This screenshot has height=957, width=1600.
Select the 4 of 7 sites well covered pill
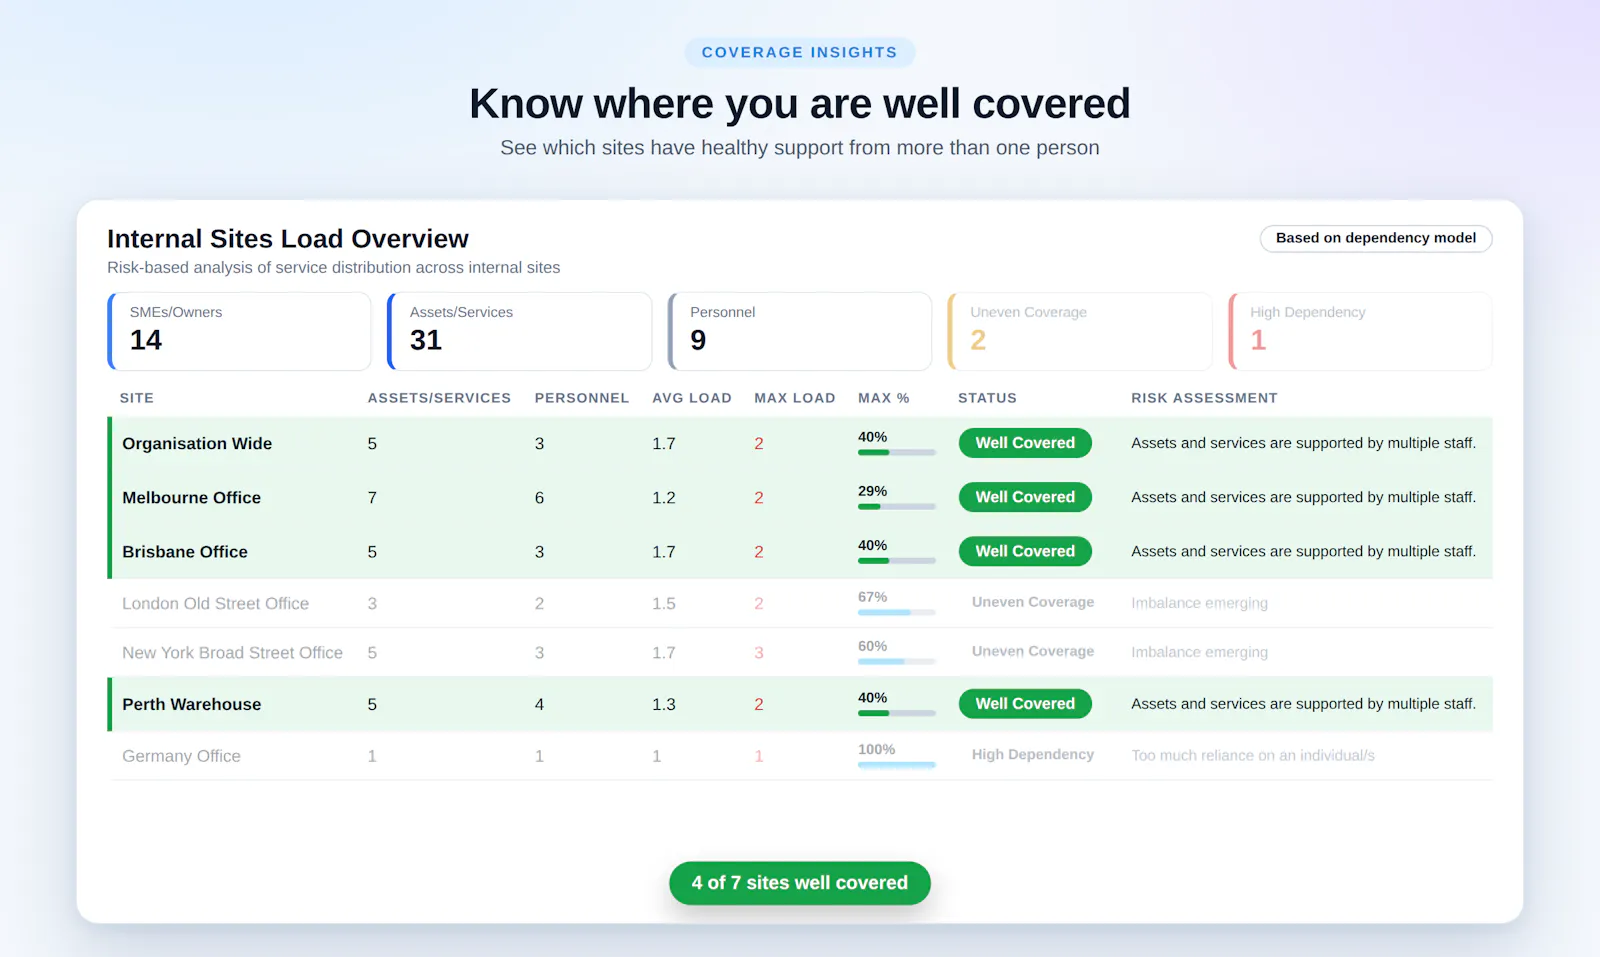800,883
